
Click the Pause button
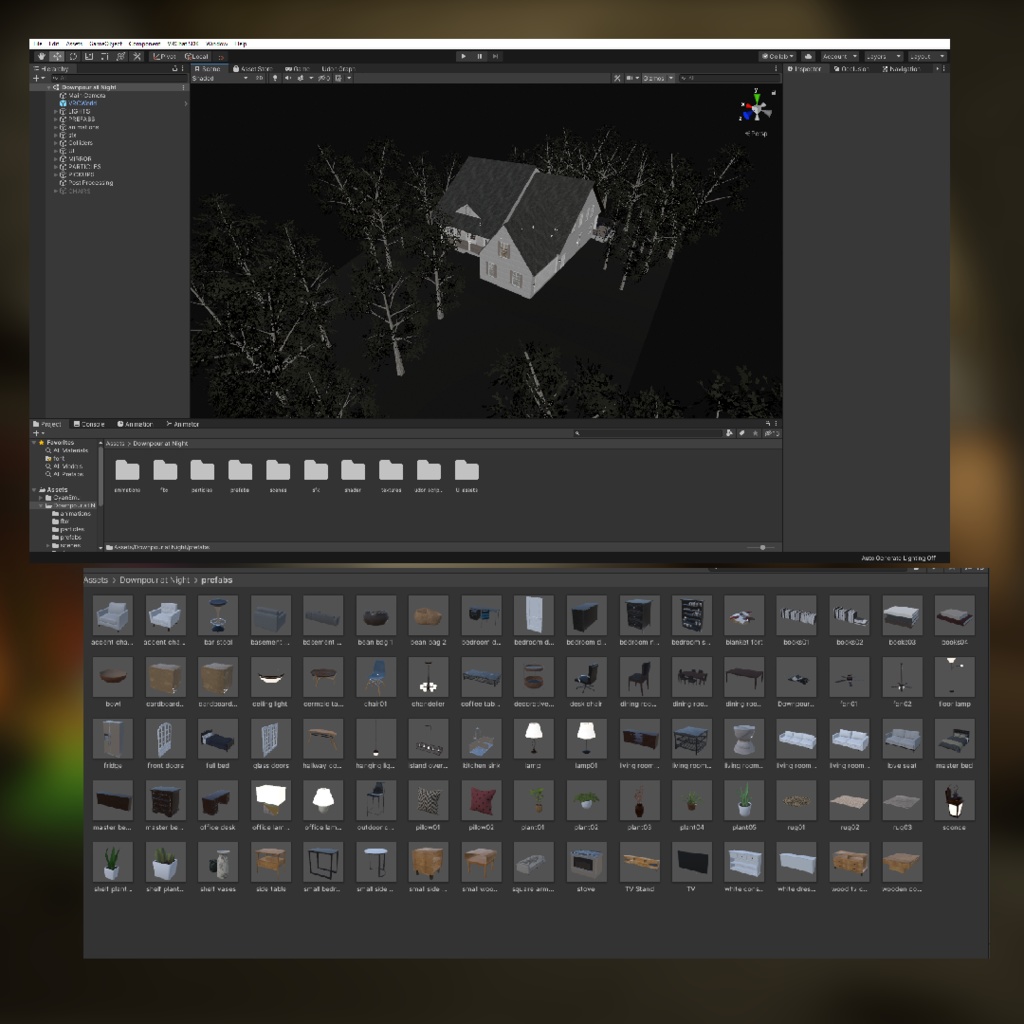coord(479,57)
